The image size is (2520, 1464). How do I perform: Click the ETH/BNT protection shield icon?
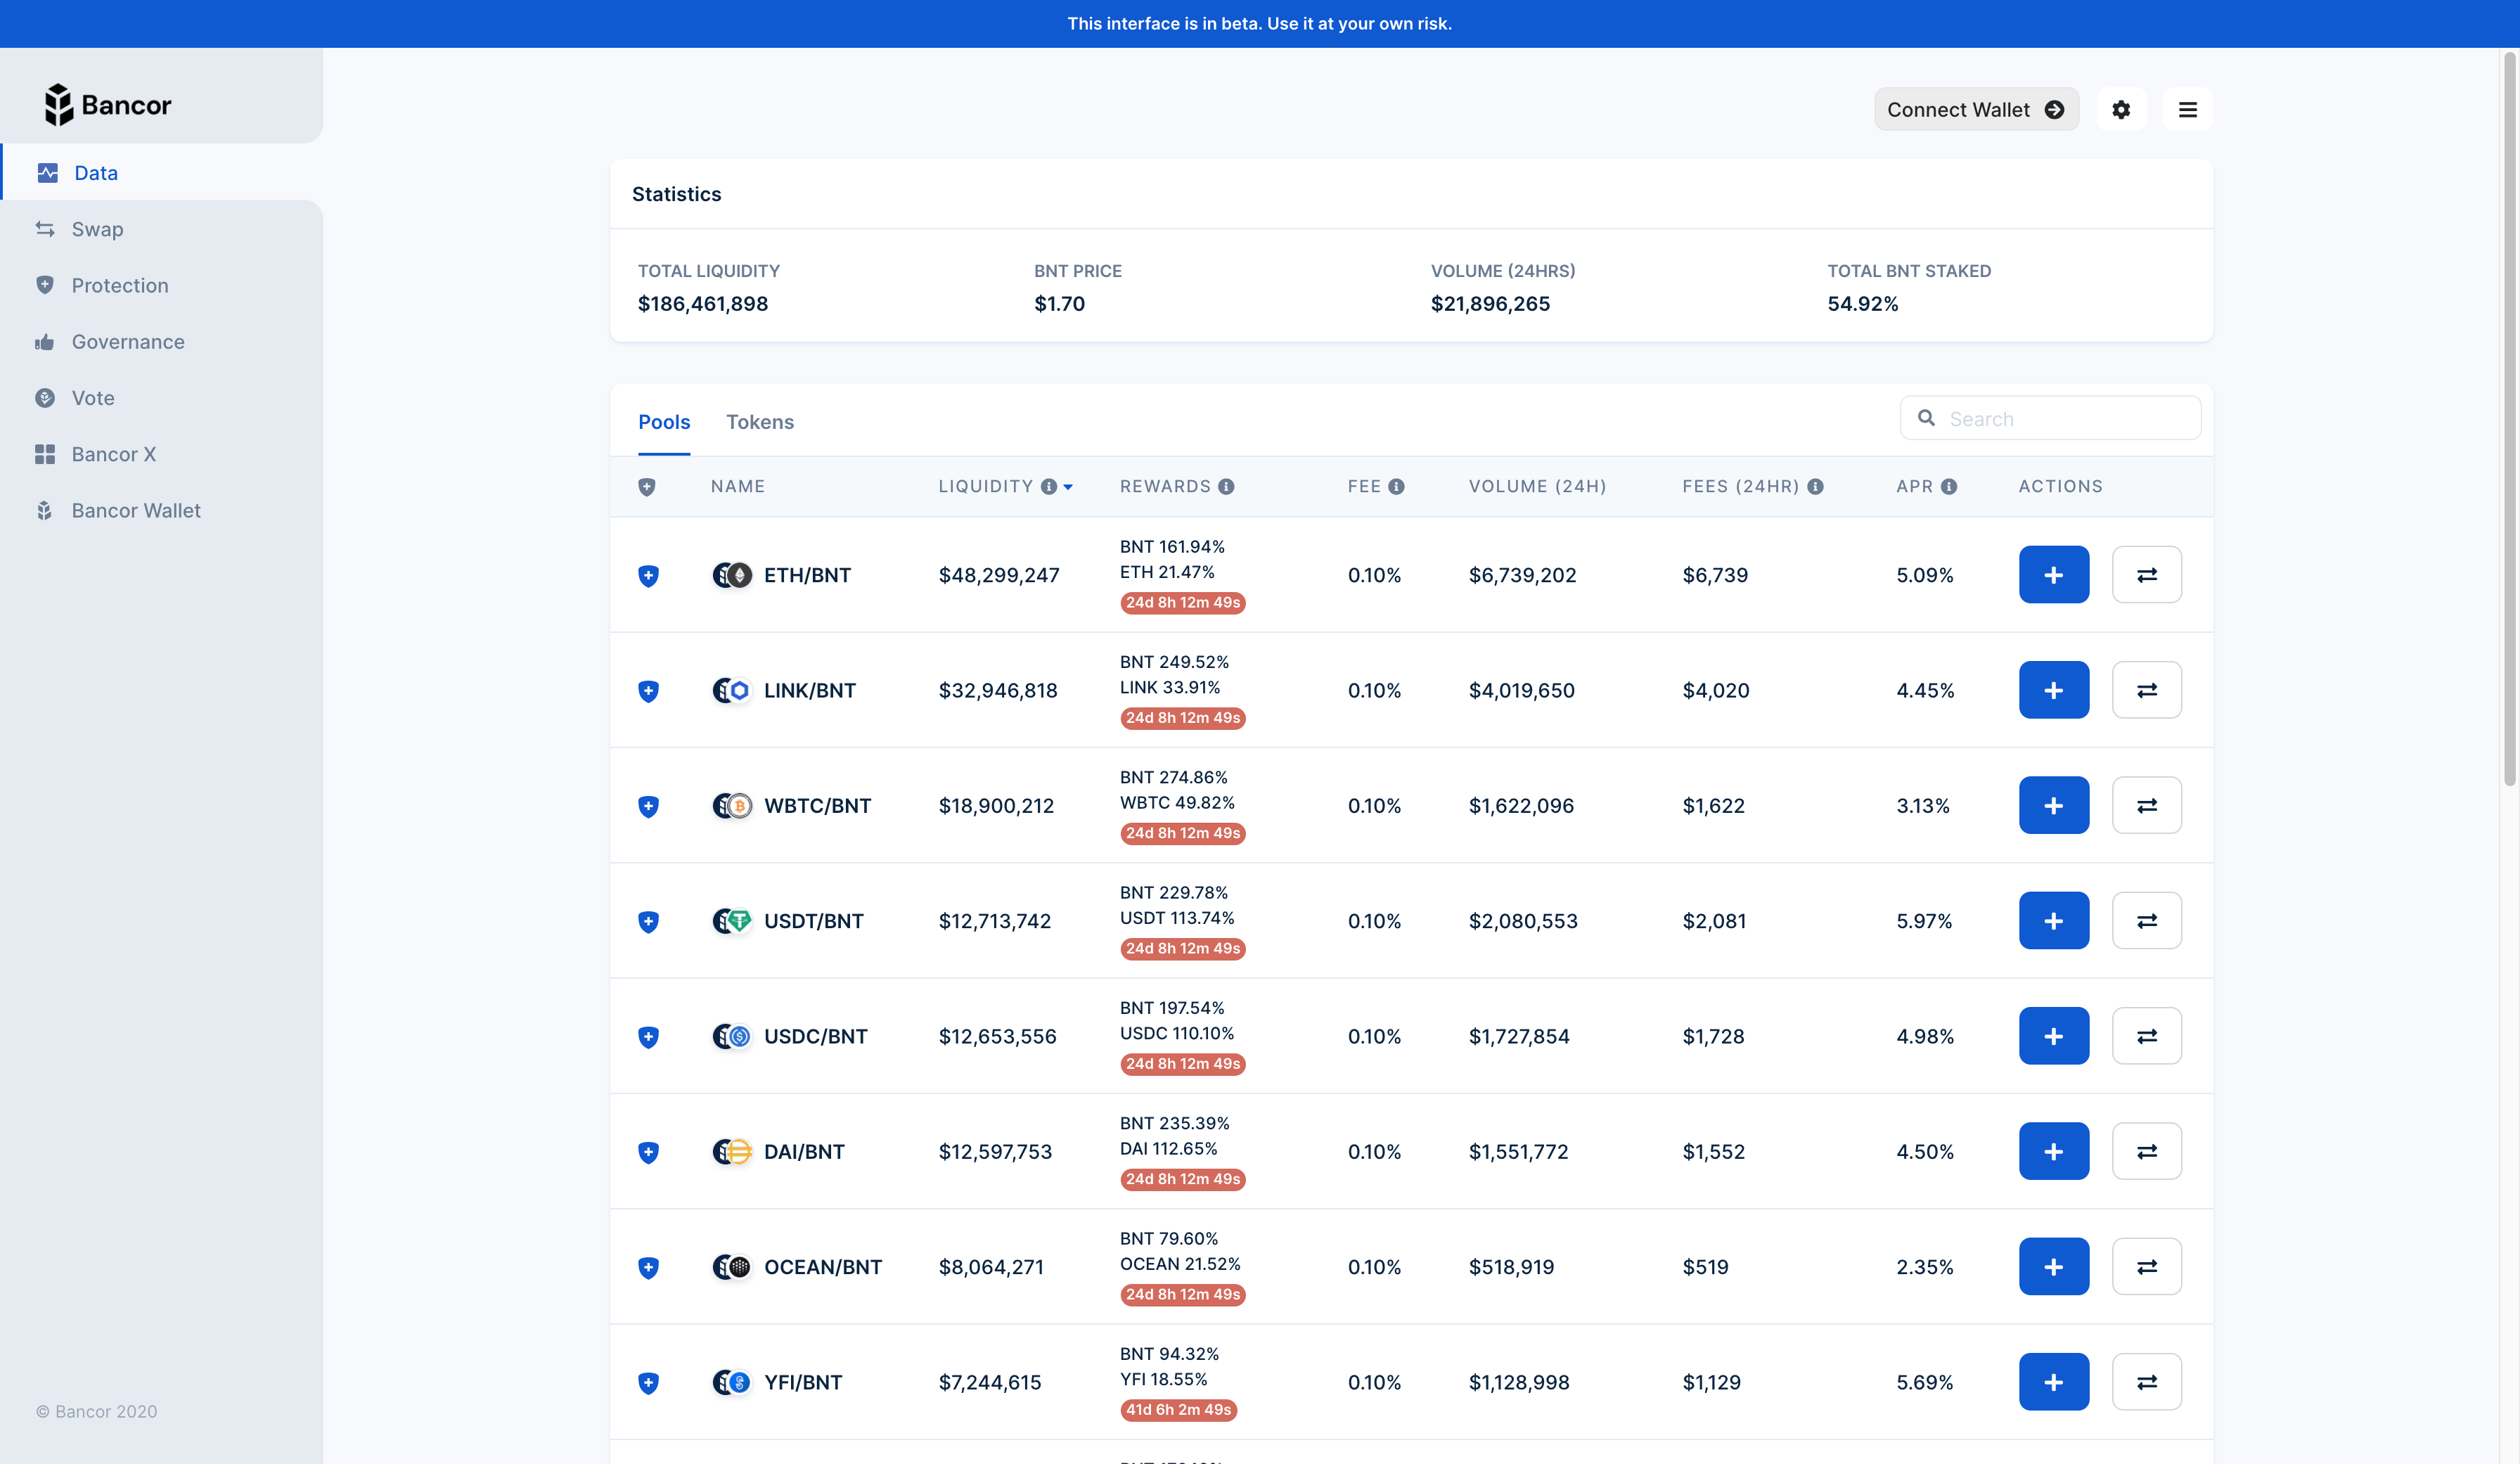[x=648, y=576]
